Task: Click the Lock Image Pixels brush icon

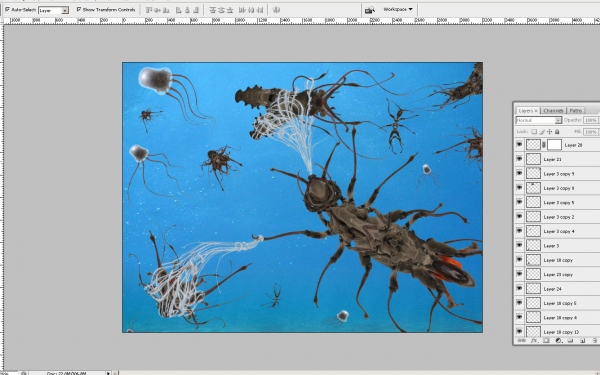Action: pos(542,132)
